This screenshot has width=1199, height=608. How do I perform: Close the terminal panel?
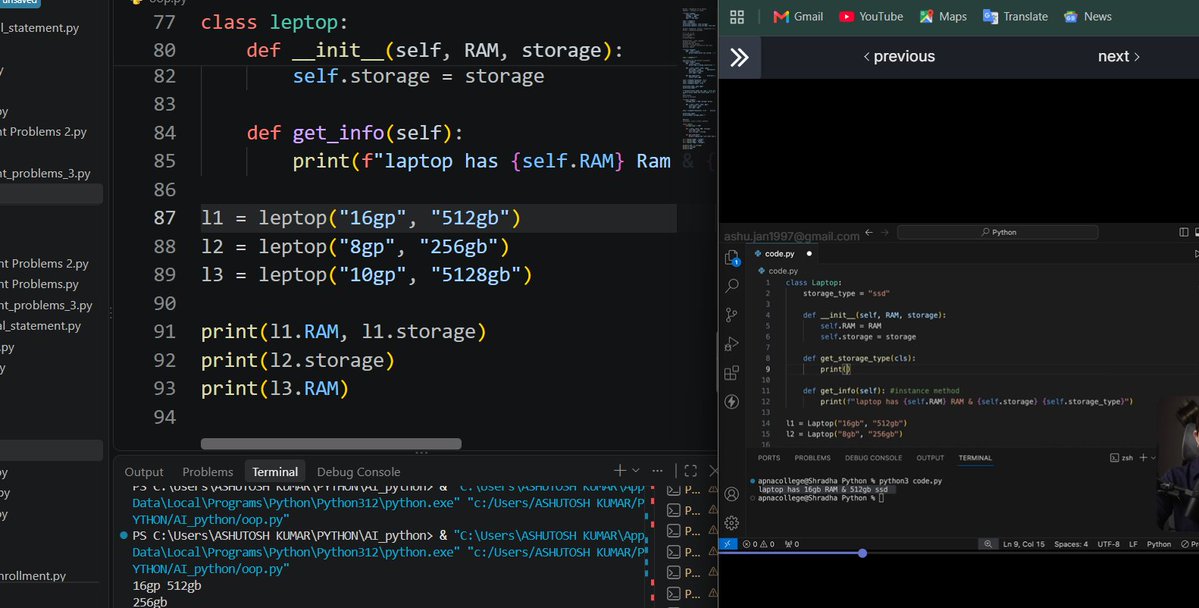coord(713,471)
